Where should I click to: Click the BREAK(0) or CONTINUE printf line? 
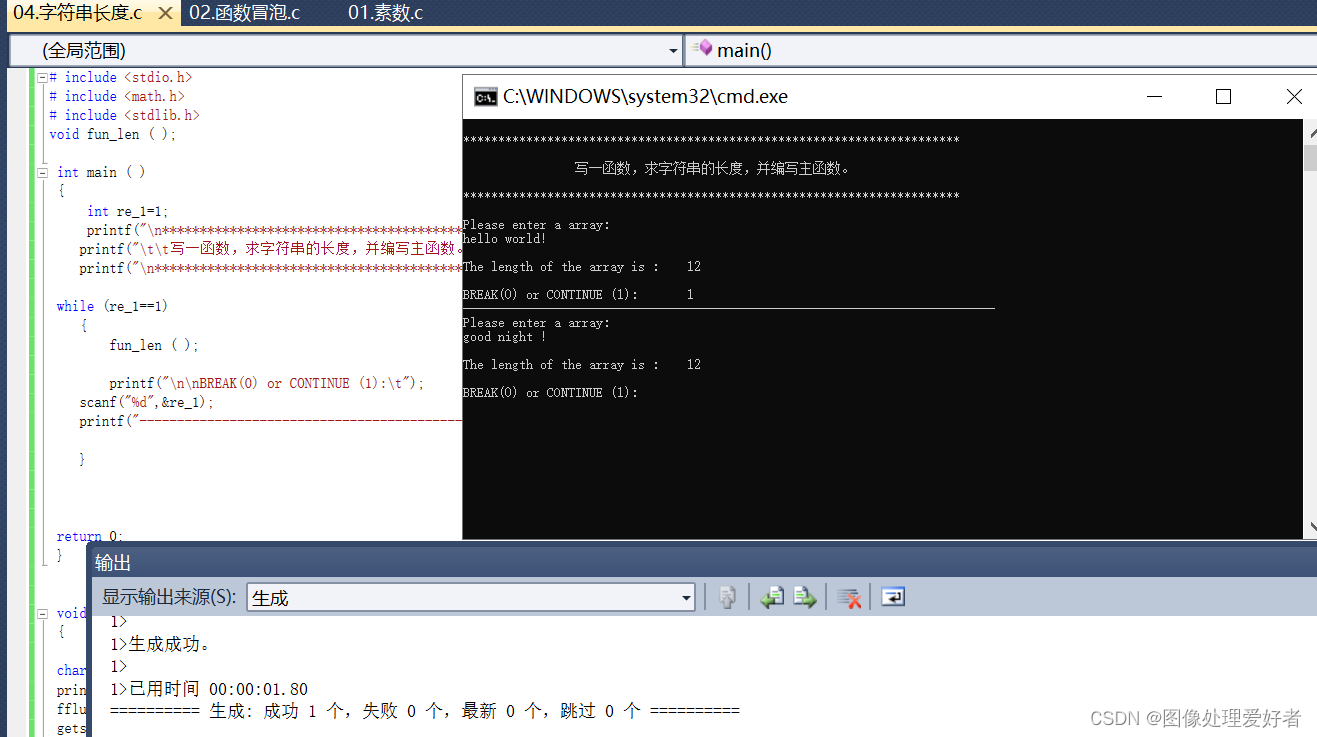point(267,383)
